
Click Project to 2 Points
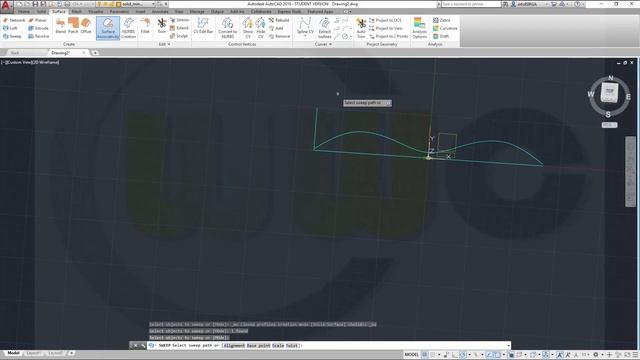[x=389, y=36]
